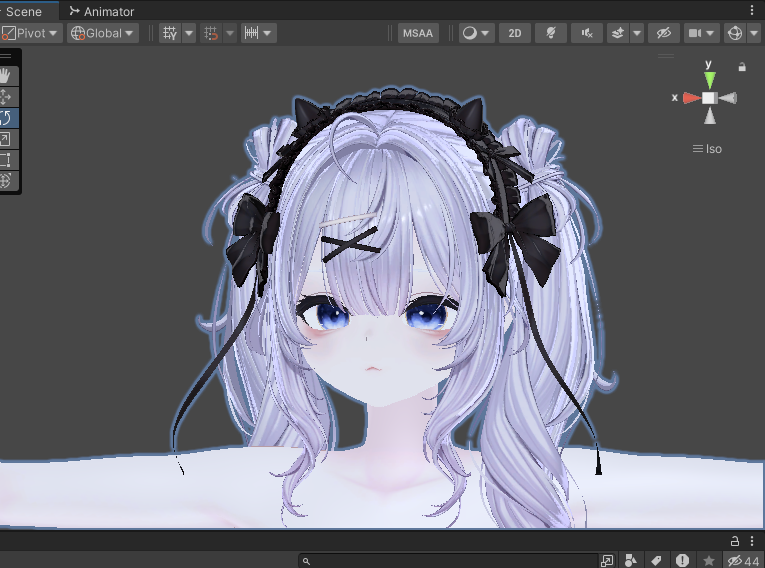Expand the Gizmos dropdown arrow
The height and width of the screenshot is (568, 765).
click(754, 33)
